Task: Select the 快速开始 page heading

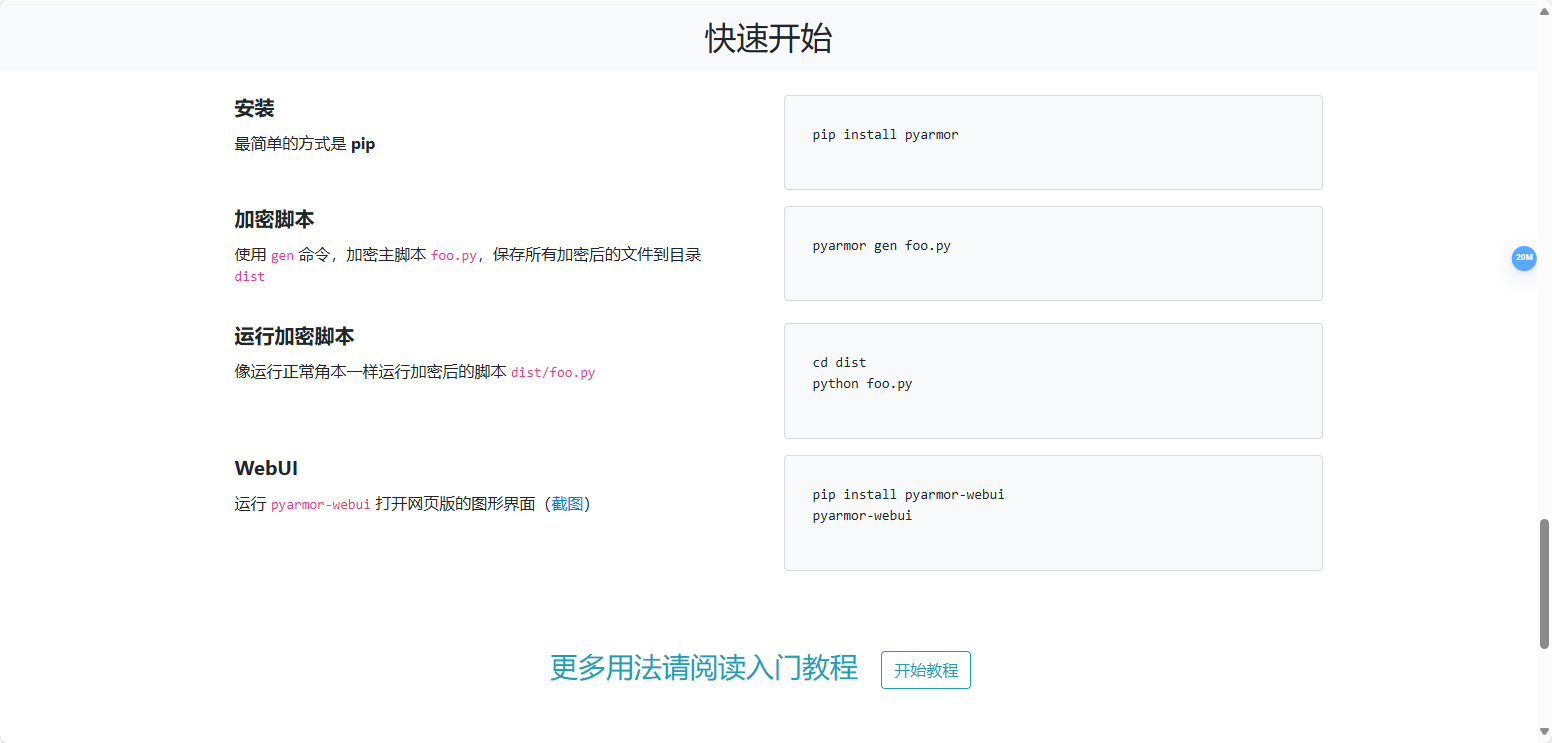Action: pyautogui.click(x=768, y=38)
